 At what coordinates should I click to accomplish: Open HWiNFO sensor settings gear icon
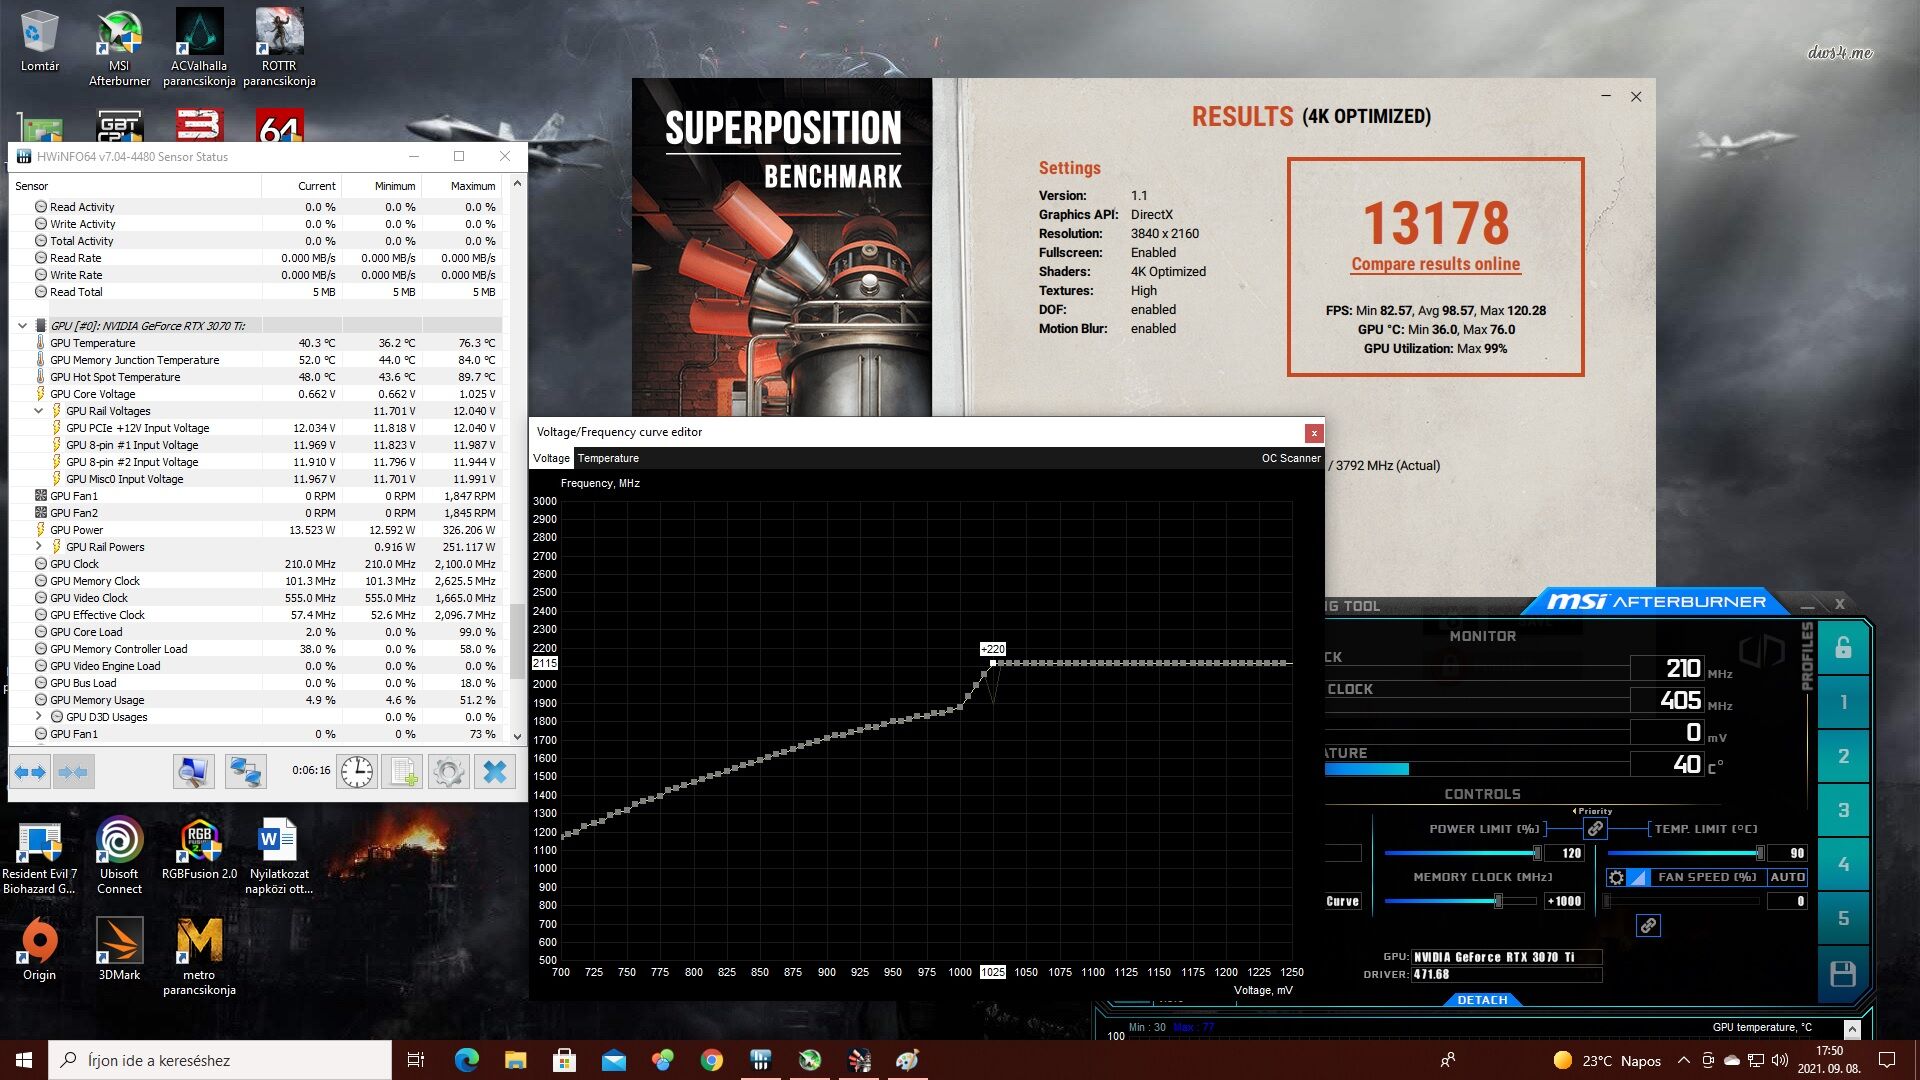click(x=448, y=772)
